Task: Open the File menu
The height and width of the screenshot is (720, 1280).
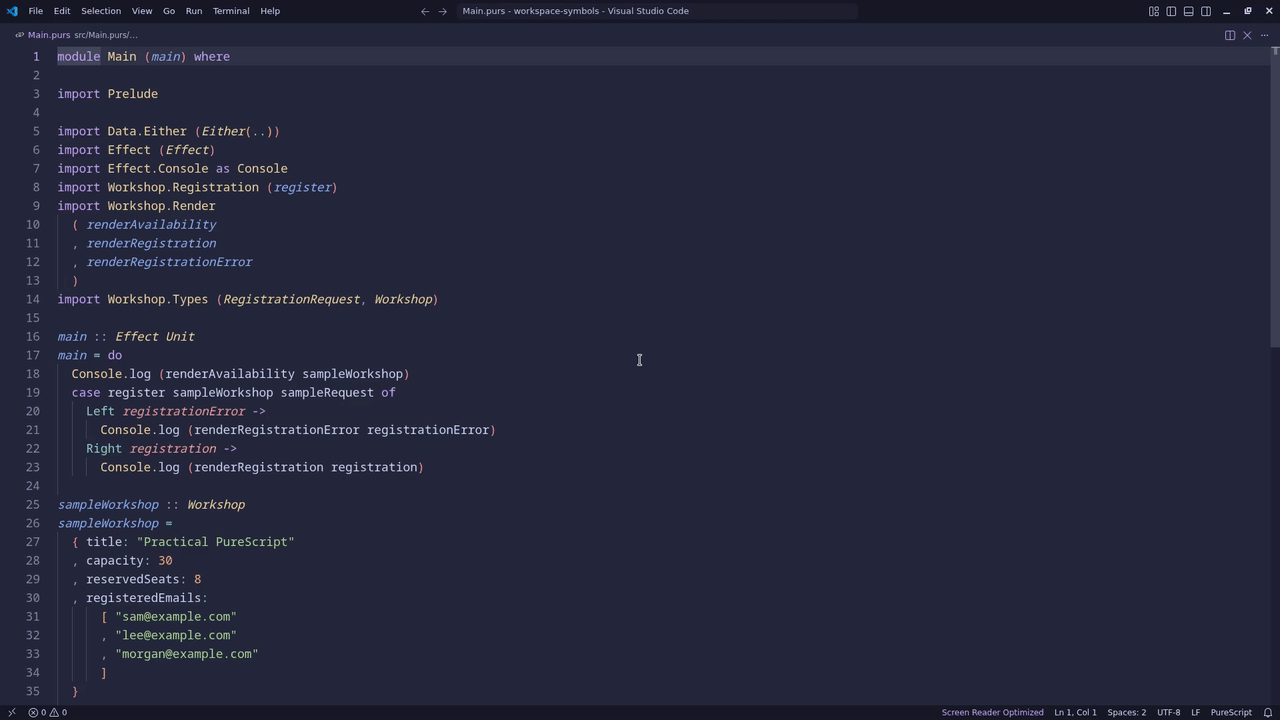Action: click(x=35, y=11)
